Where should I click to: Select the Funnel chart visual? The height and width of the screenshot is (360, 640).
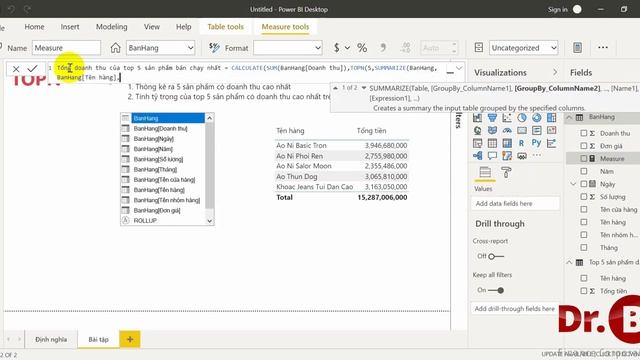(492, 118)
